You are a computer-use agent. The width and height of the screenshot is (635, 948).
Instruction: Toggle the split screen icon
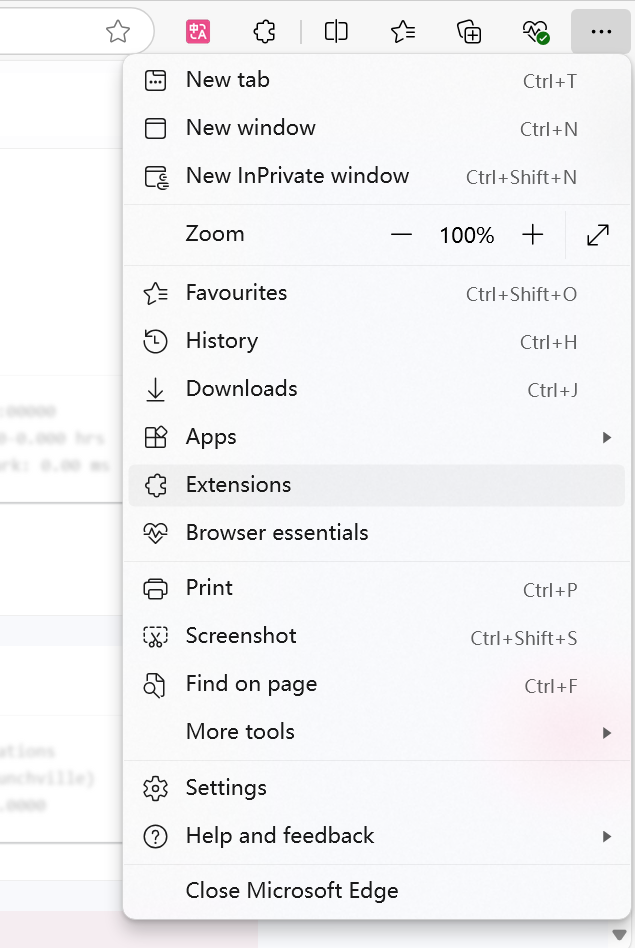point(337,32)
